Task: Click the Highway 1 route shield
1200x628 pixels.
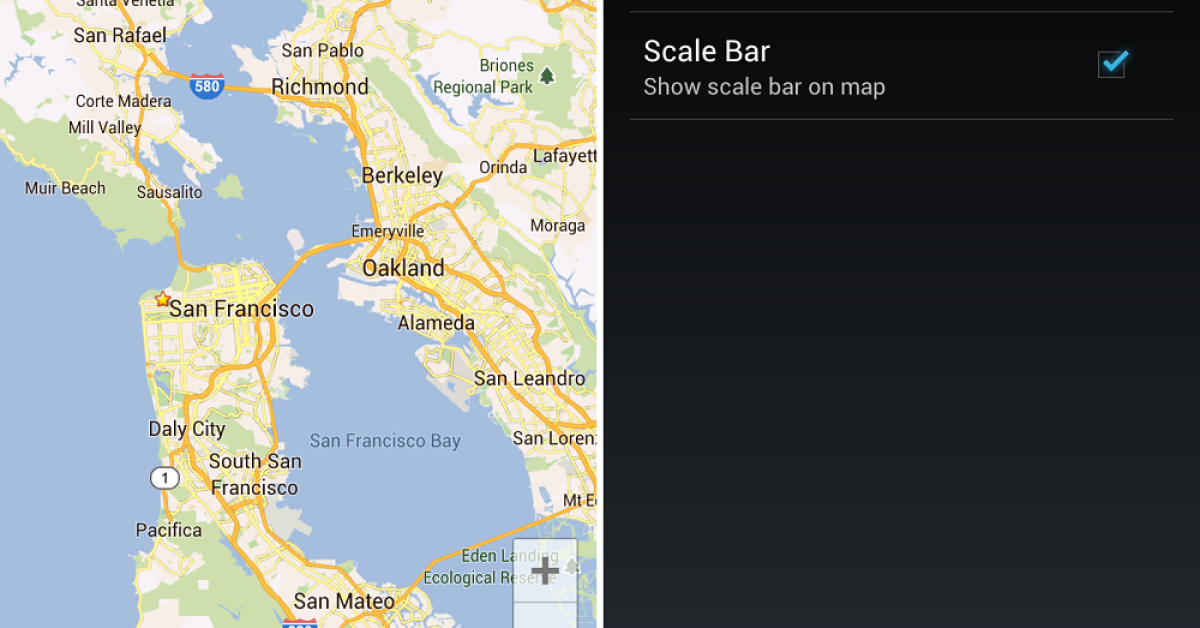Action: coord(164,478)
